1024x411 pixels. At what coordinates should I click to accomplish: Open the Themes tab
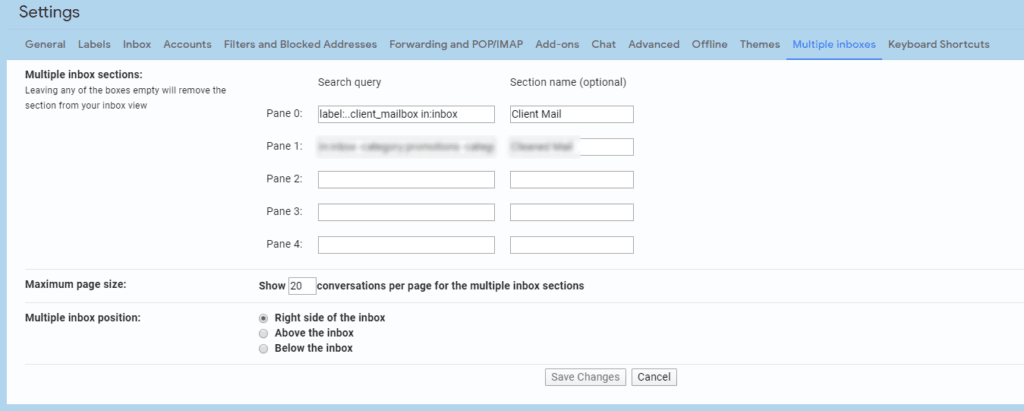coord(760,44)
